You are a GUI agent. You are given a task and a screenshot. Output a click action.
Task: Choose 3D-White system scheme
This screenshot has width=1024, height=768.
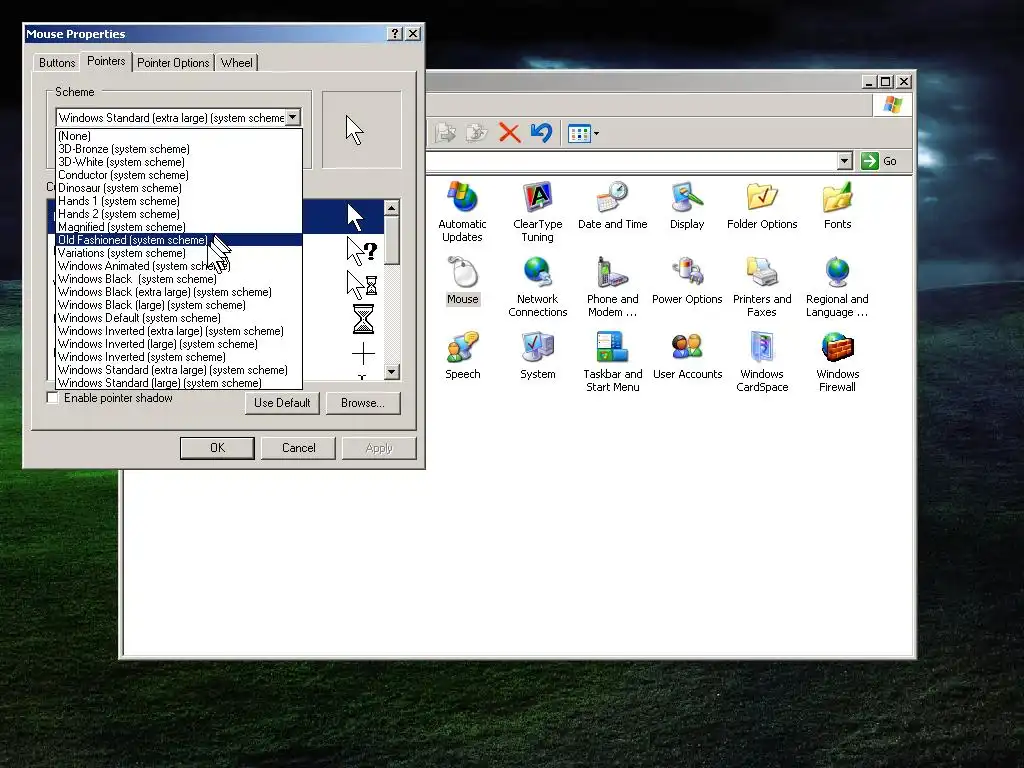click(x=178, y=162)
